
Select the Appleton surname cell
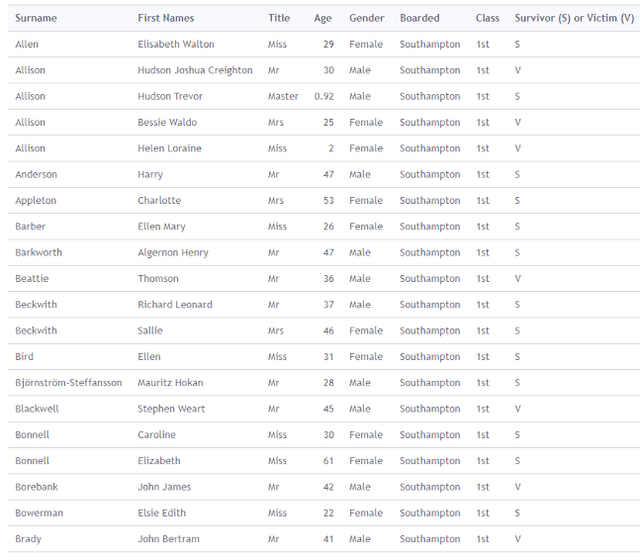tap(36, 201)
